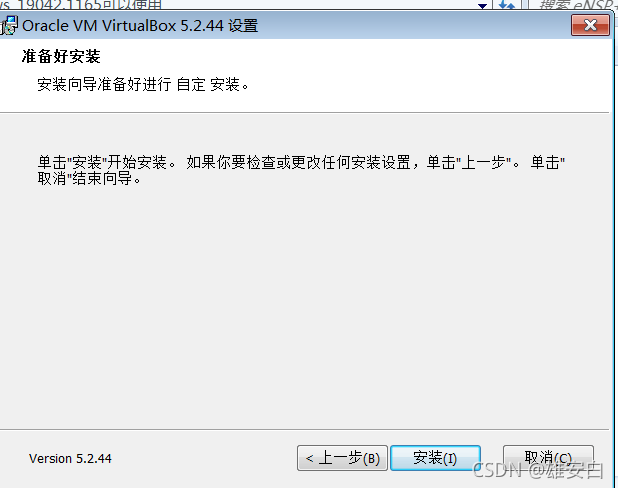Close the VirtualBox setup window

pyautogui.click(x=590, y=25)
